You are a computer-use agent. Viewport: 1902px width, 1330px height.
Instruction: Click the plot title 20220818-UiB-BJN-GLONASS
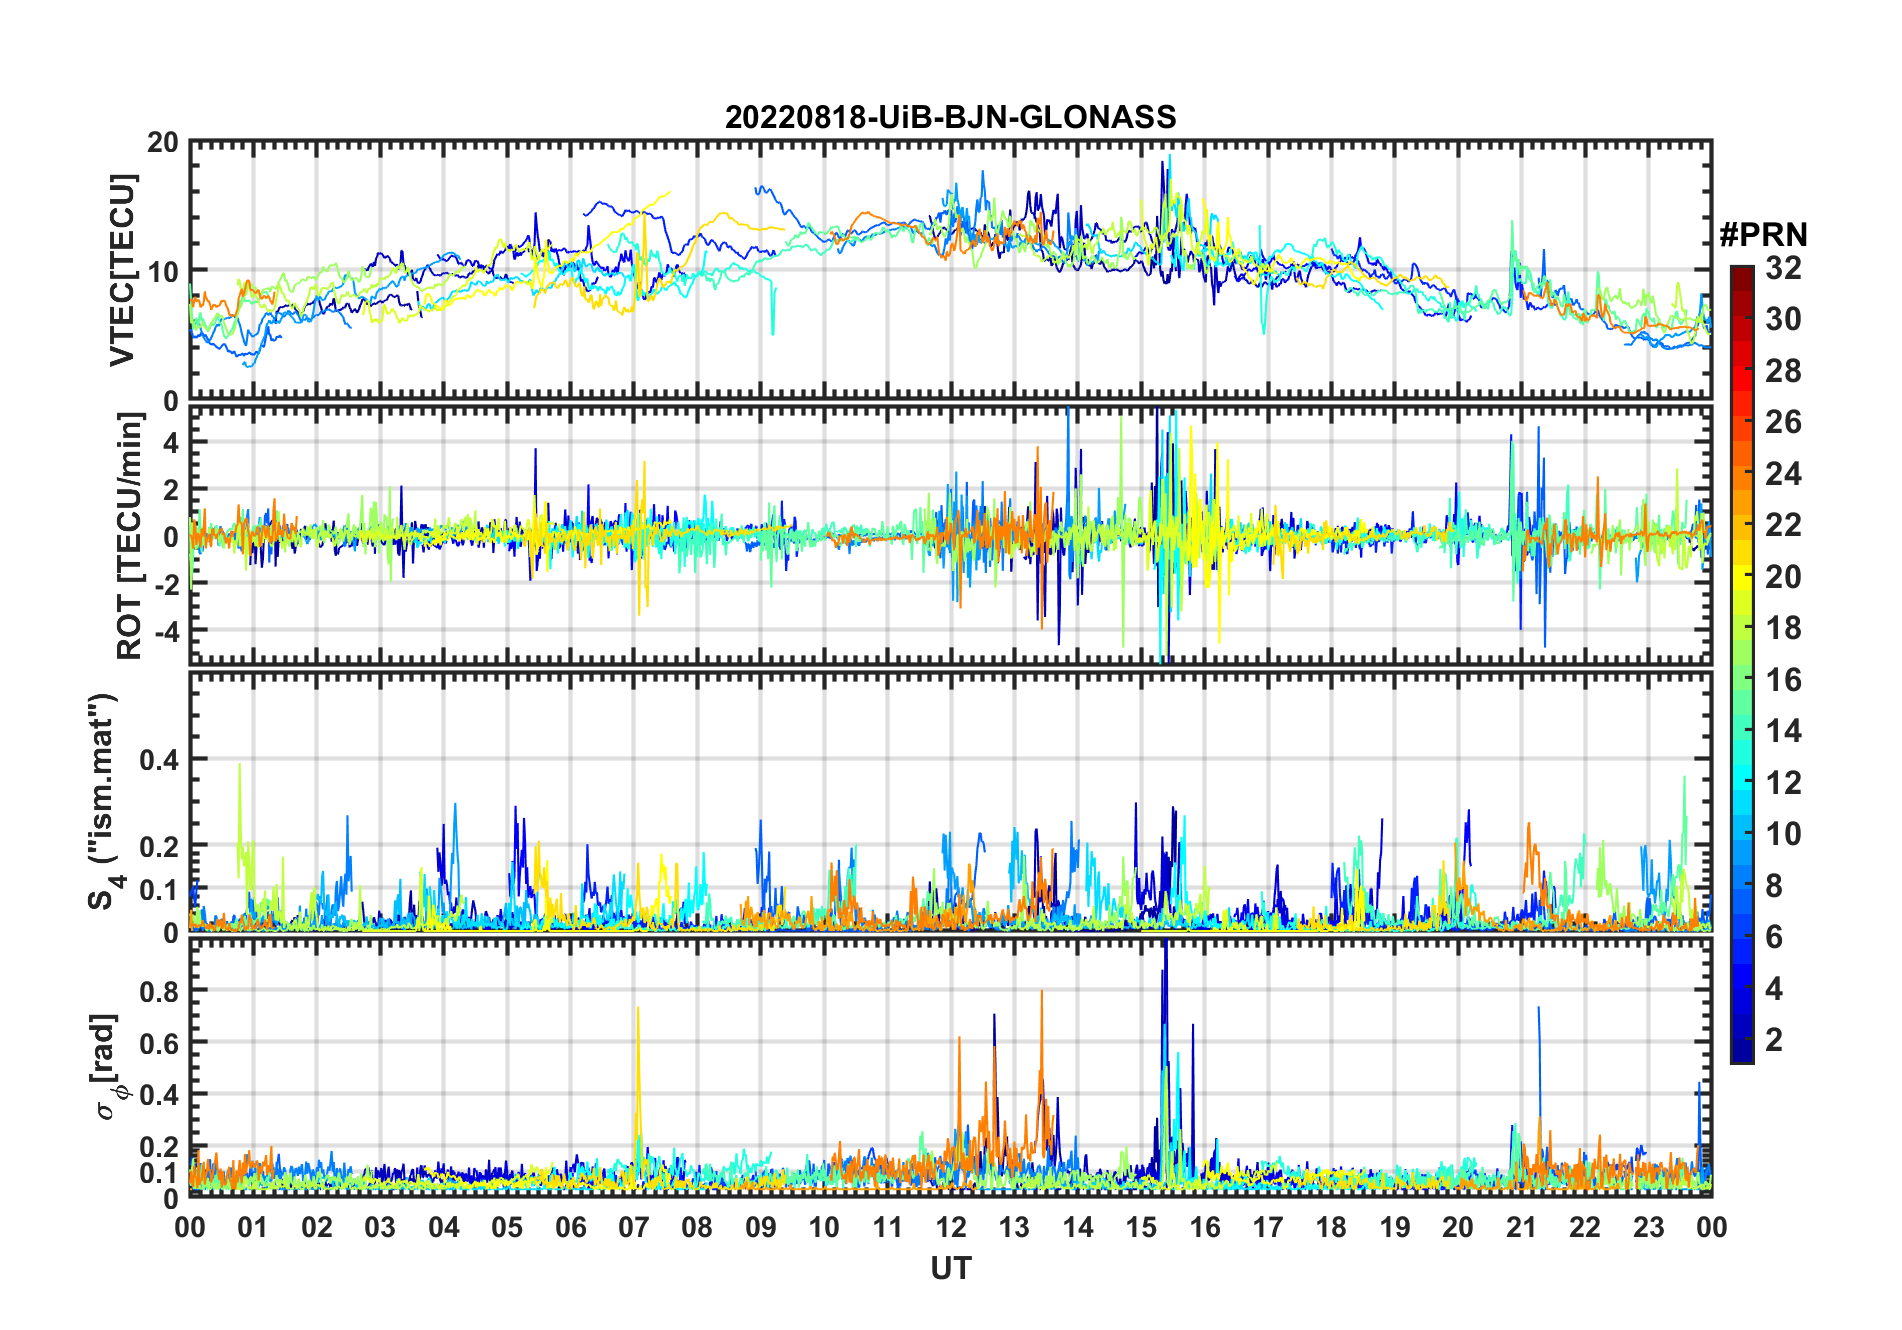point(950,117)
